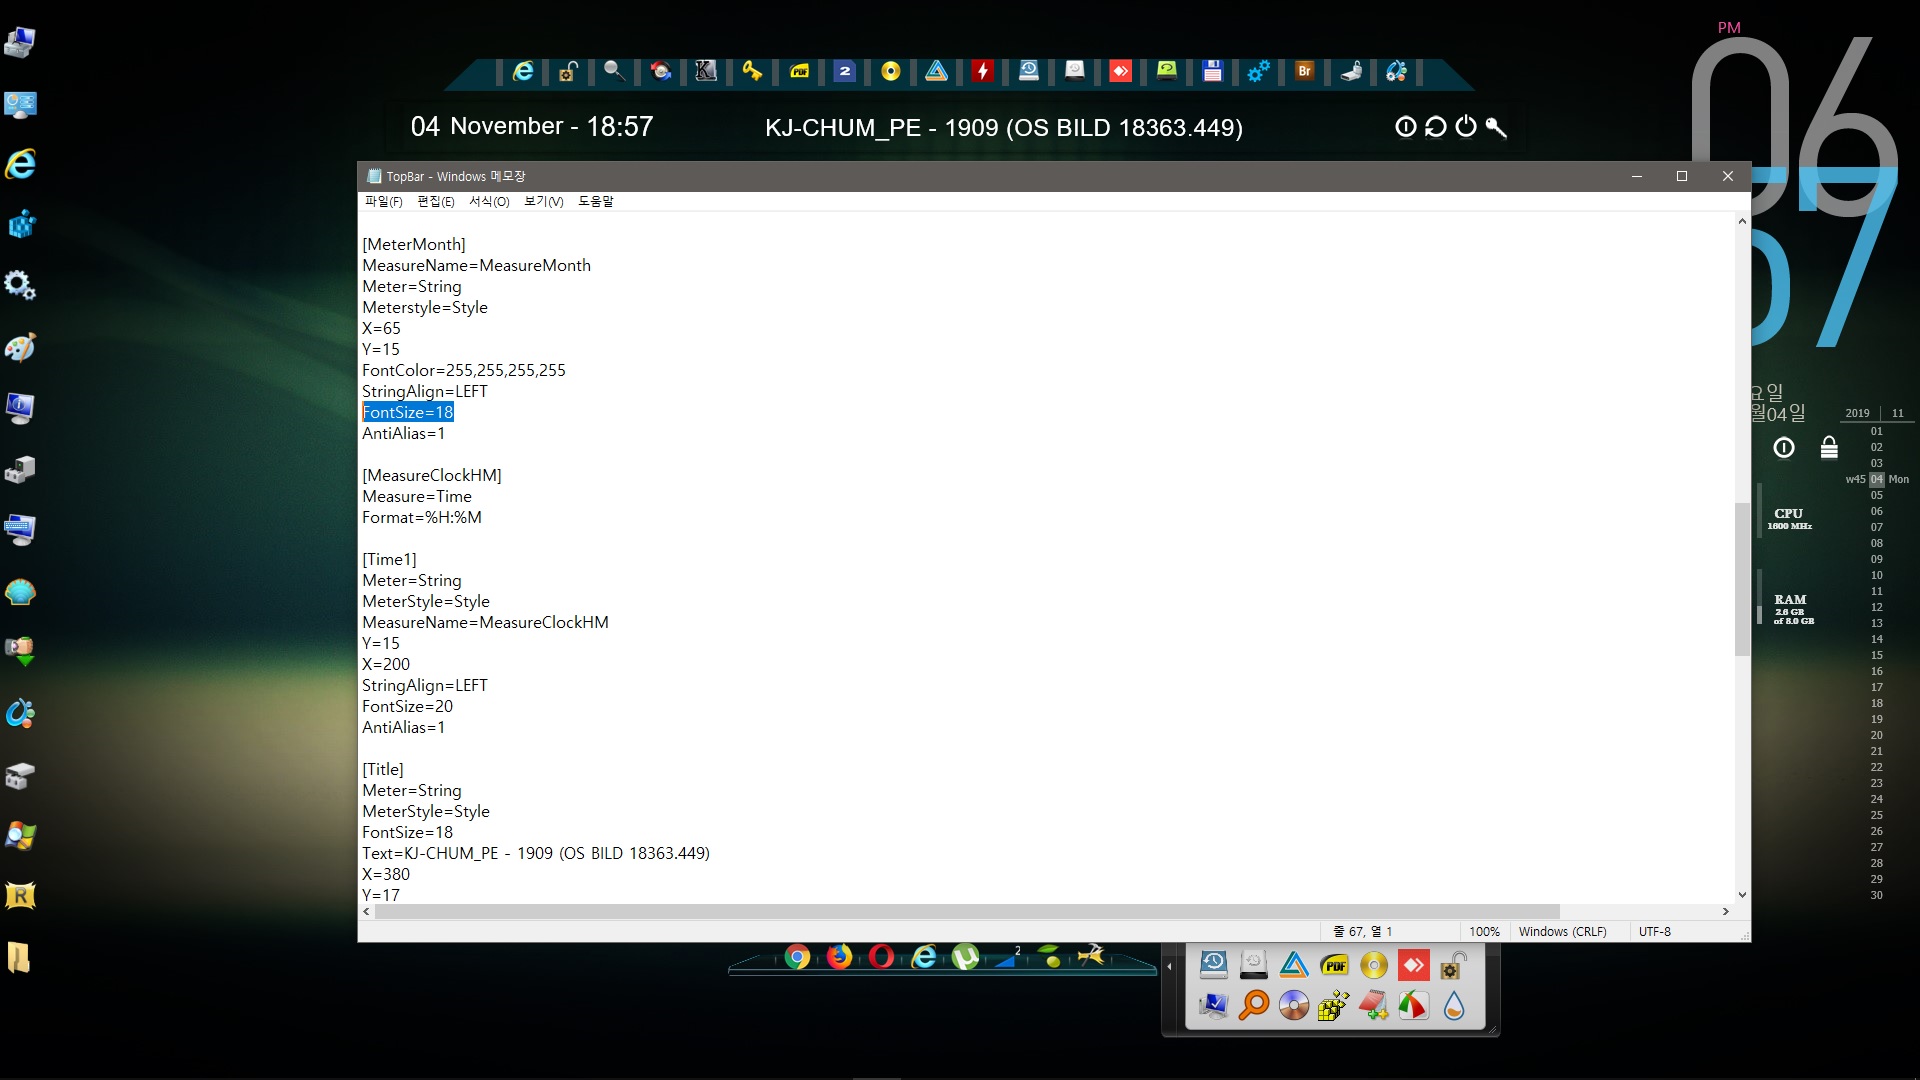Click the Windows (CRLF) status bar entry
Viewport: 1920px width, 1080px height.
pos(1562,931)
